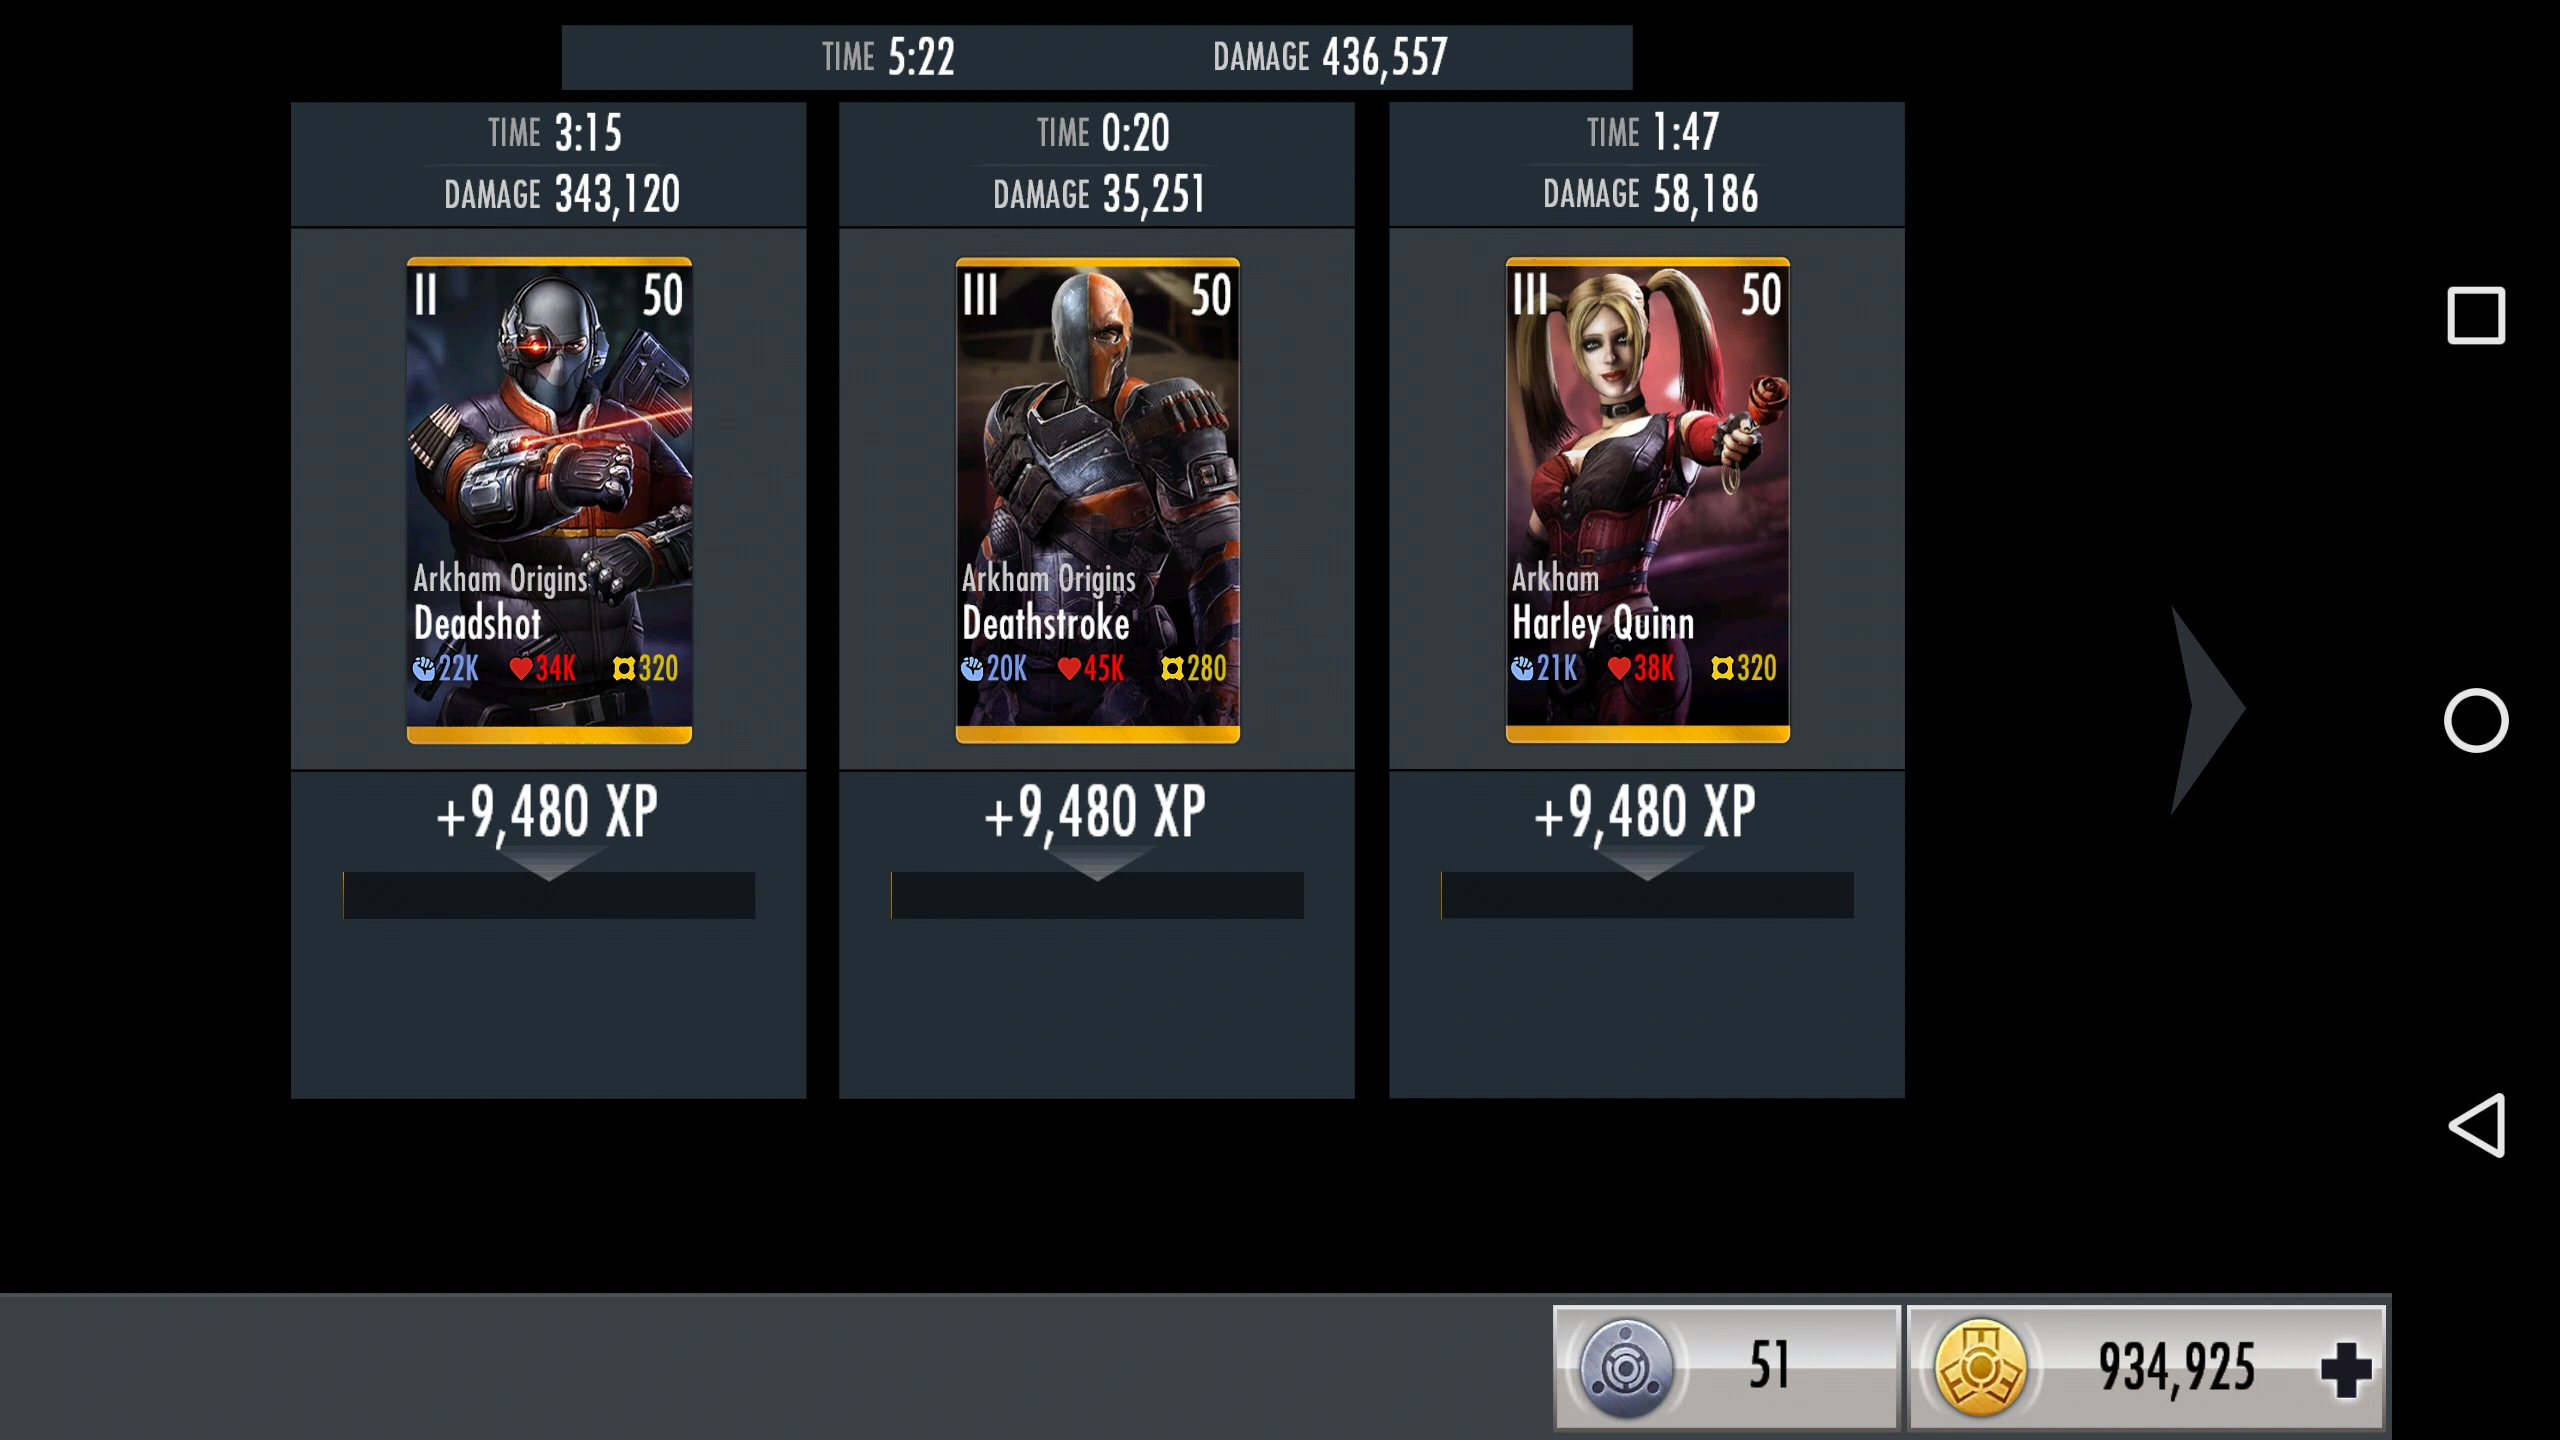
Task: Tap the silver alliance credits icon
Action: click(1626, 1368)
